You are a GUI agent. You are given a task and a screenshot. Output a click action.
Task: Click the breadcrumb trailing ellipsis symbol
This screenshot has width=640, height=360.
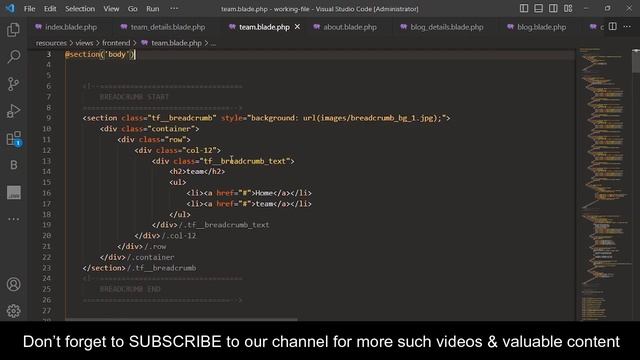point(213,43)
